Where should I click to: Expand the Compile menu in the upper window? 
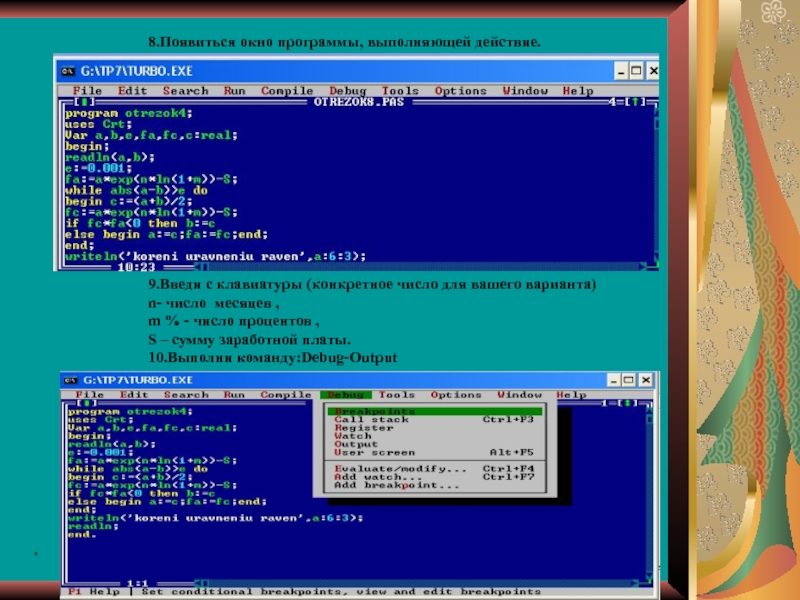[287, 91]
